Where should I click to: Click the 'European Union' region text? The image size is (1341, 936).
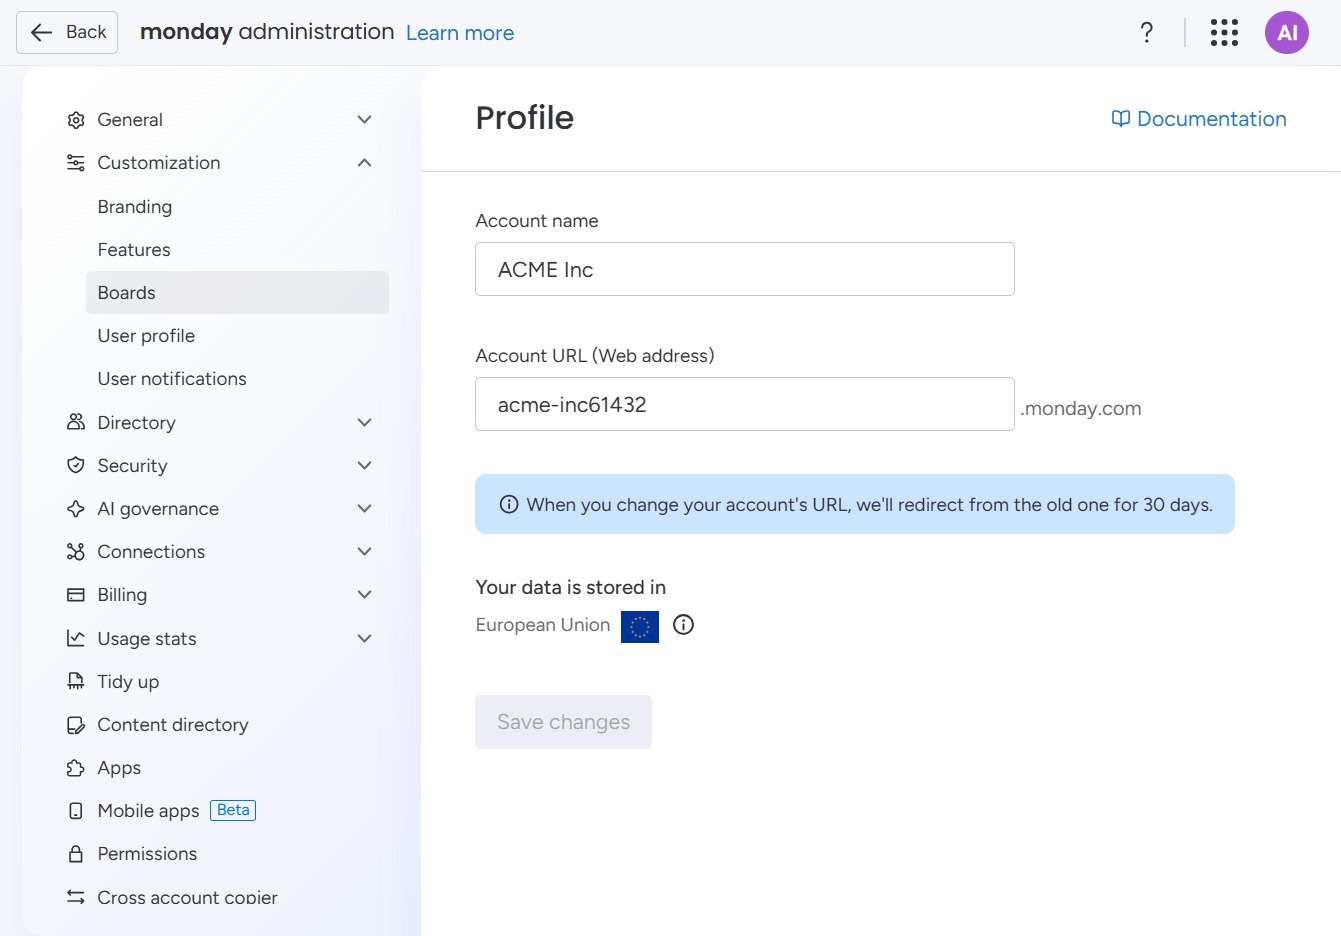coord(543,625)
